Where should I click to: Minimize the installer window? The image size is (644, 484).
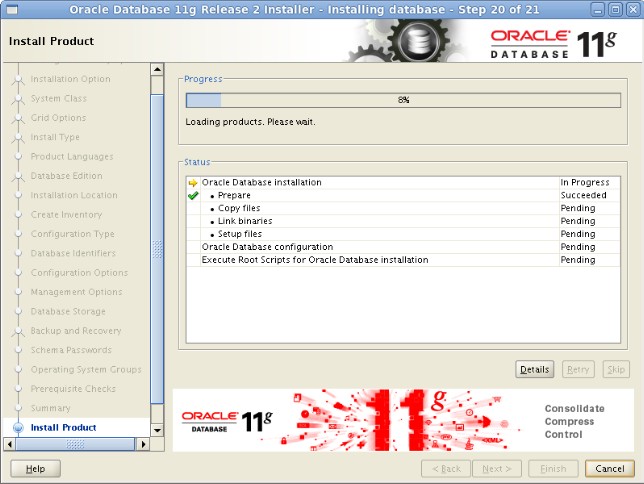point(598,9)
